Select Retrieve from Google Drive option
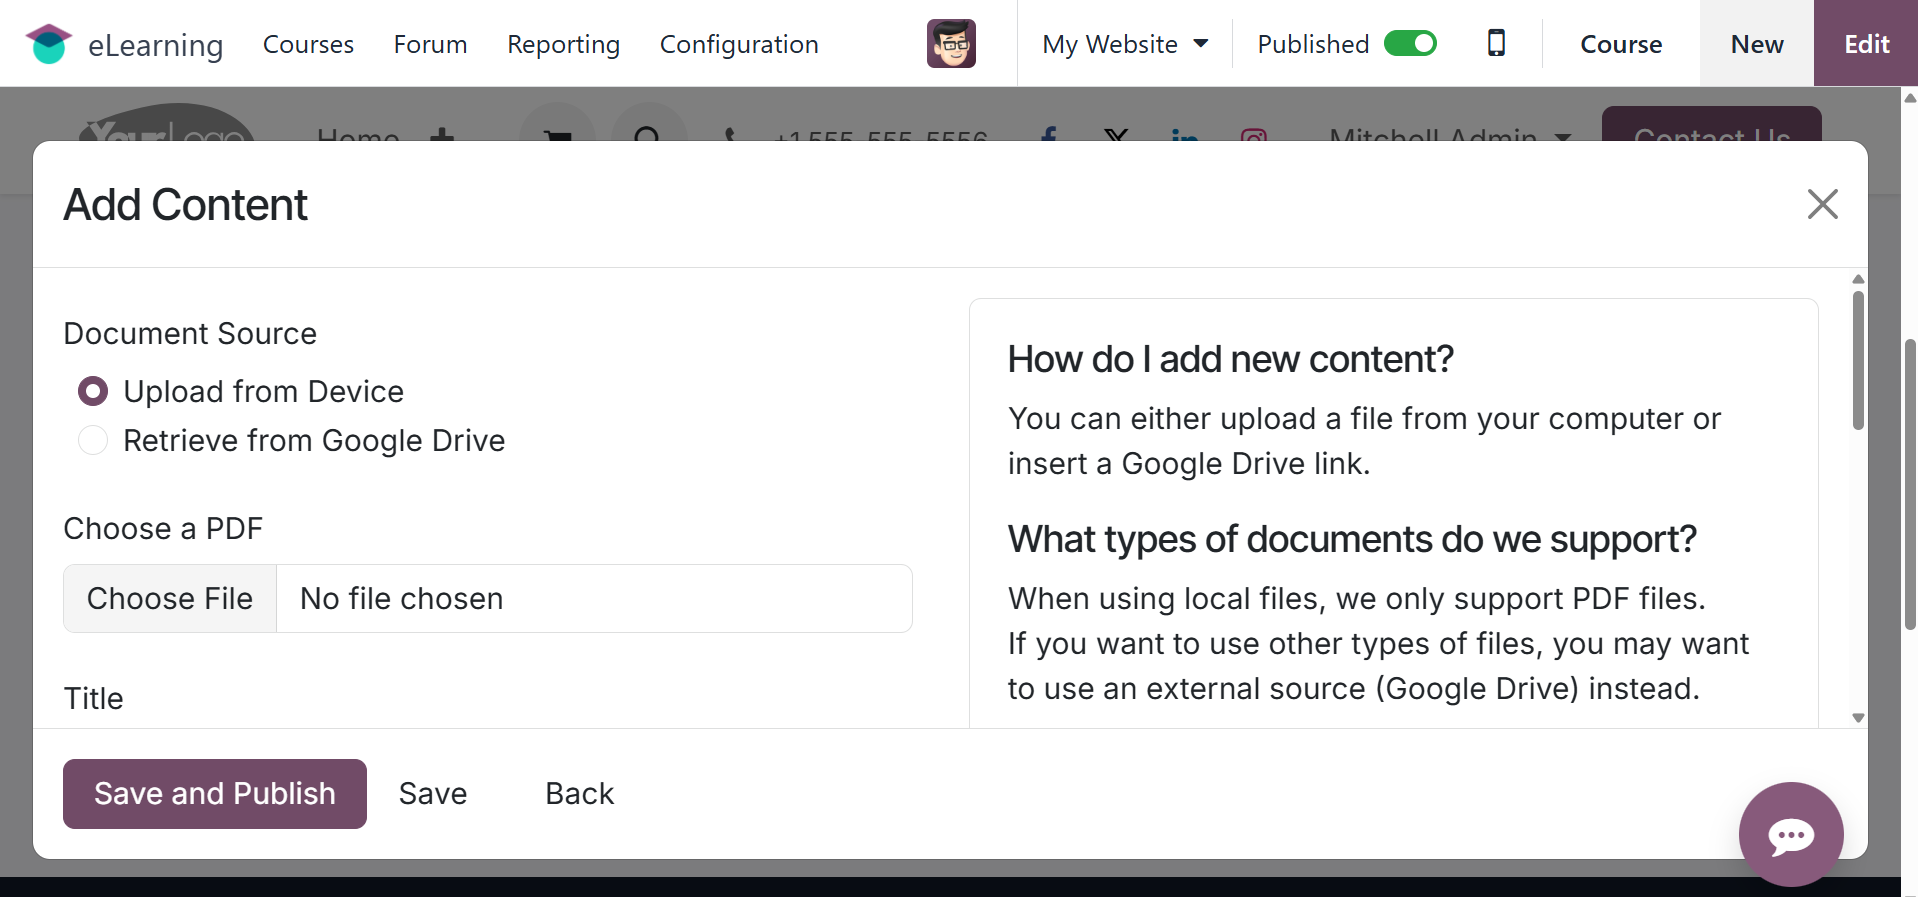Image resolution: width=1918 pixels, height=897 pixels. pyautogui.click(x=93, y=440)
